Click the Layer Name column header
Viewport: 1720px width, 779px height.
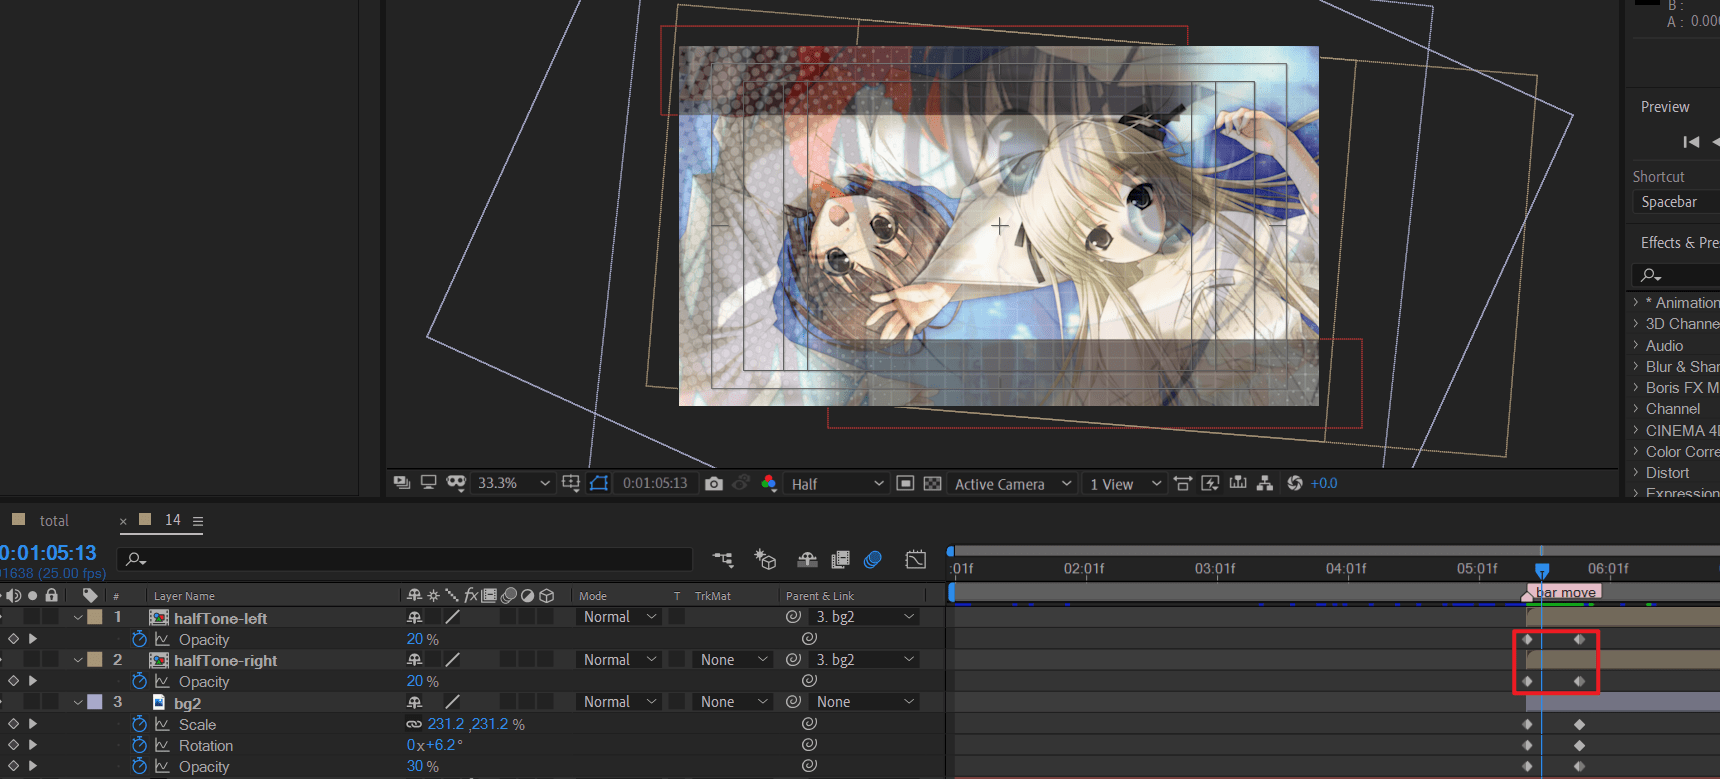pyautogui.click(x=184, y=596)
